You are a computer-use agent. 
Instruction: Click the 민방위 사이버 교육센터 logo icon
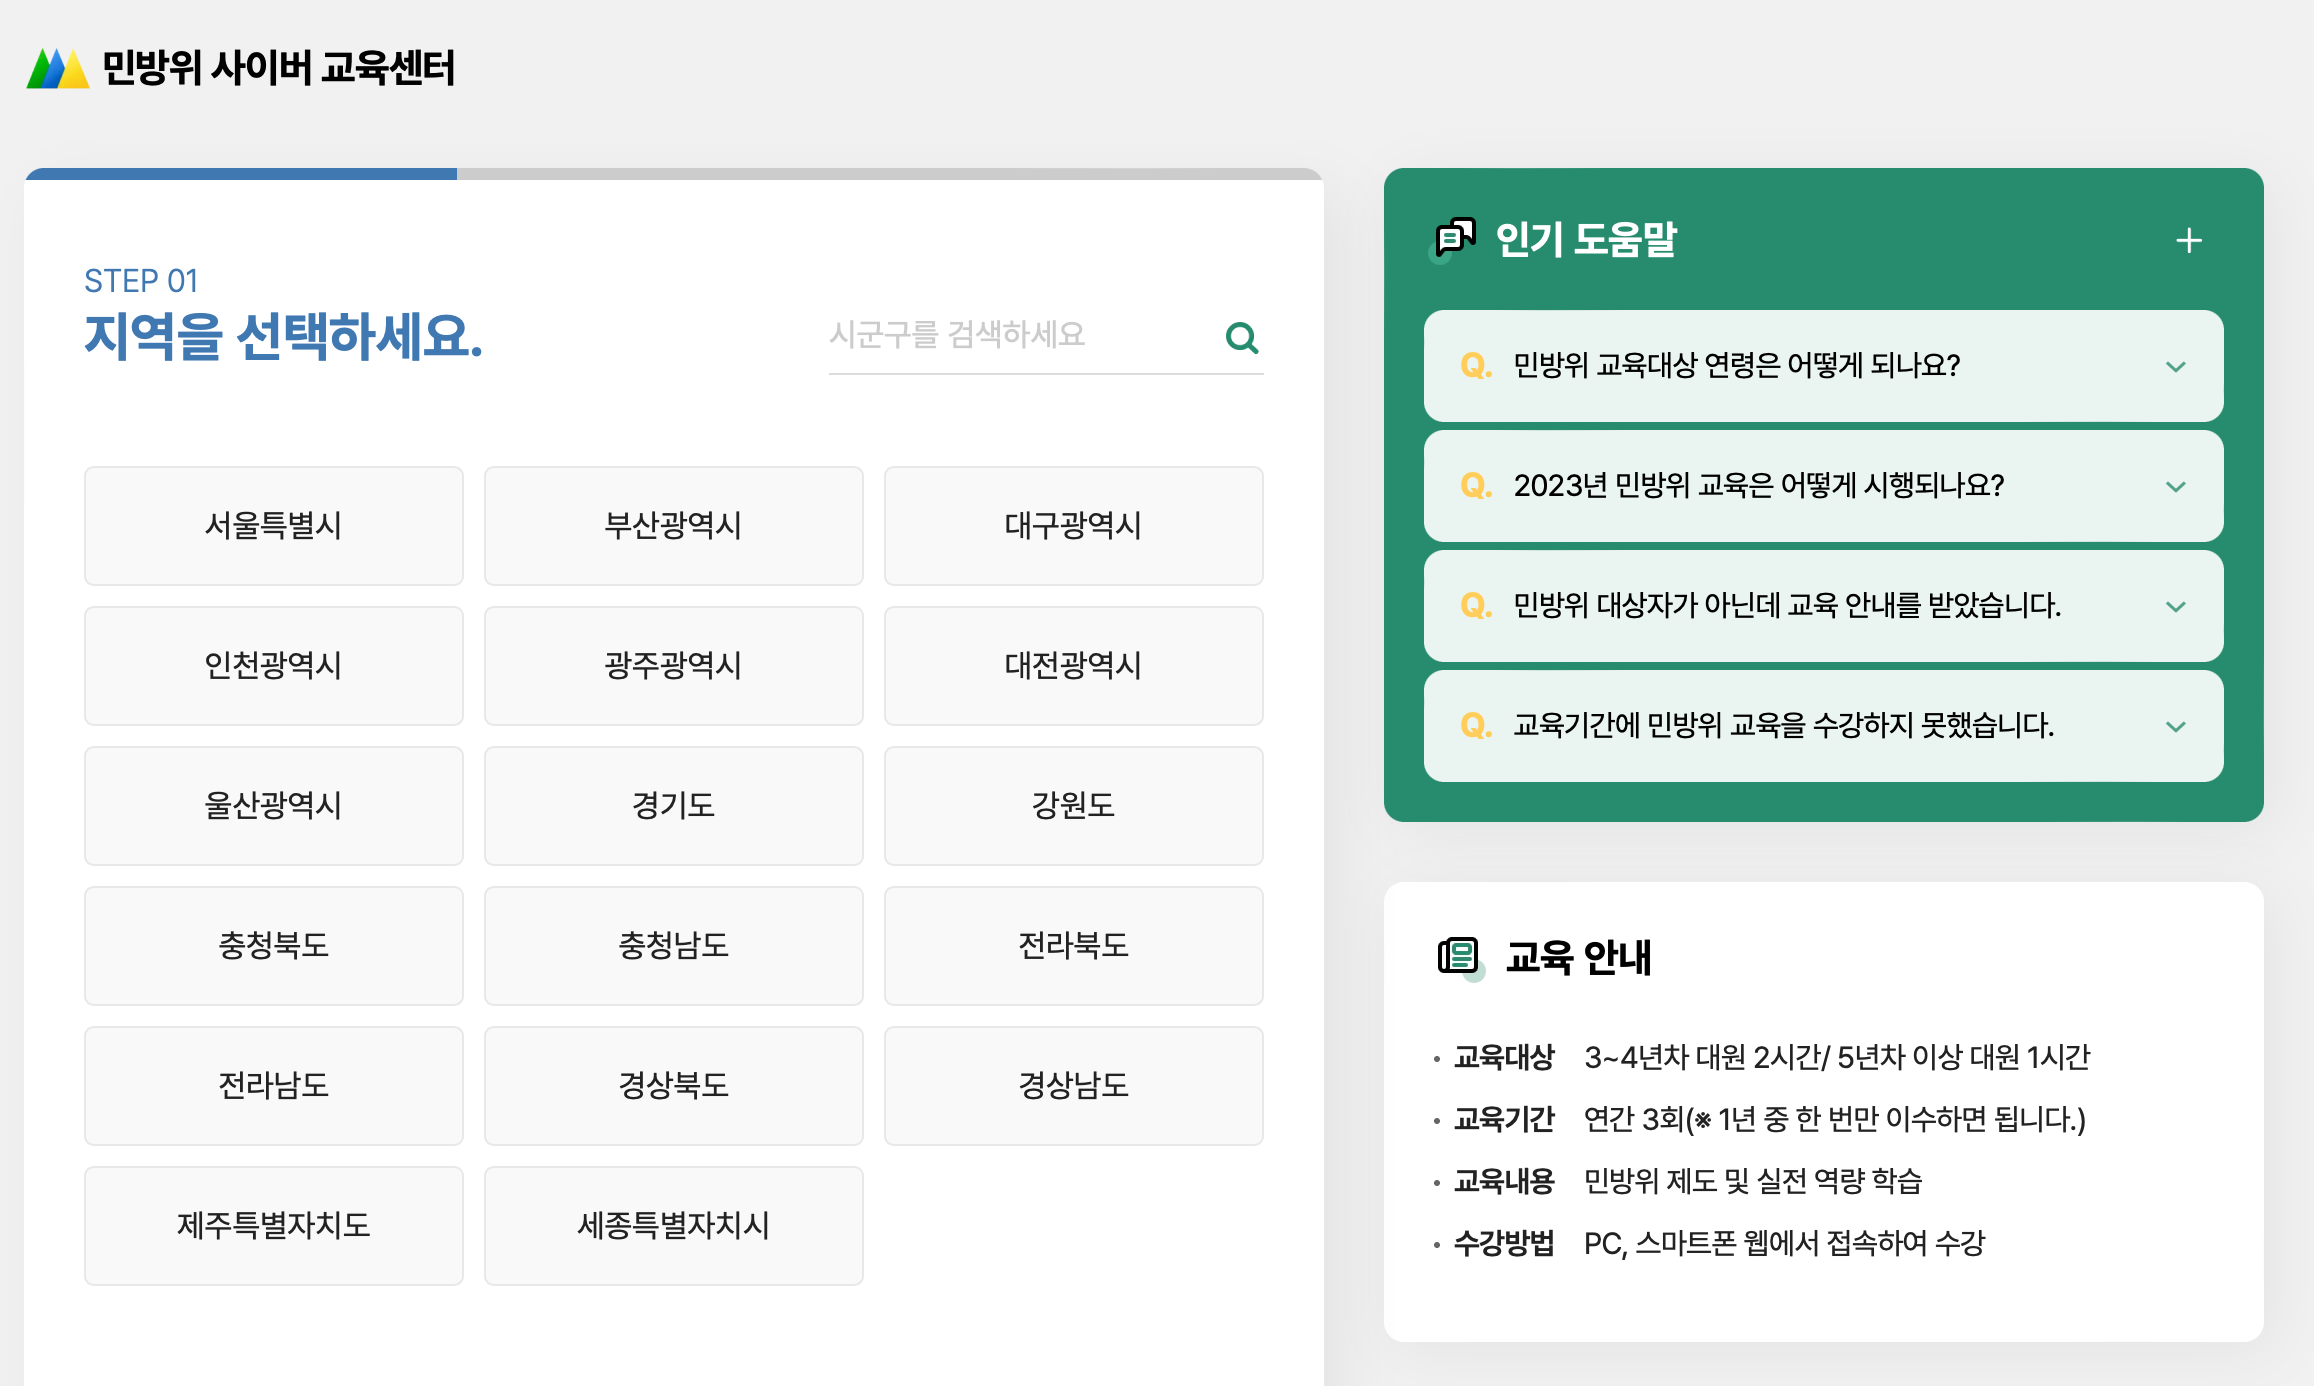[57, 68]
